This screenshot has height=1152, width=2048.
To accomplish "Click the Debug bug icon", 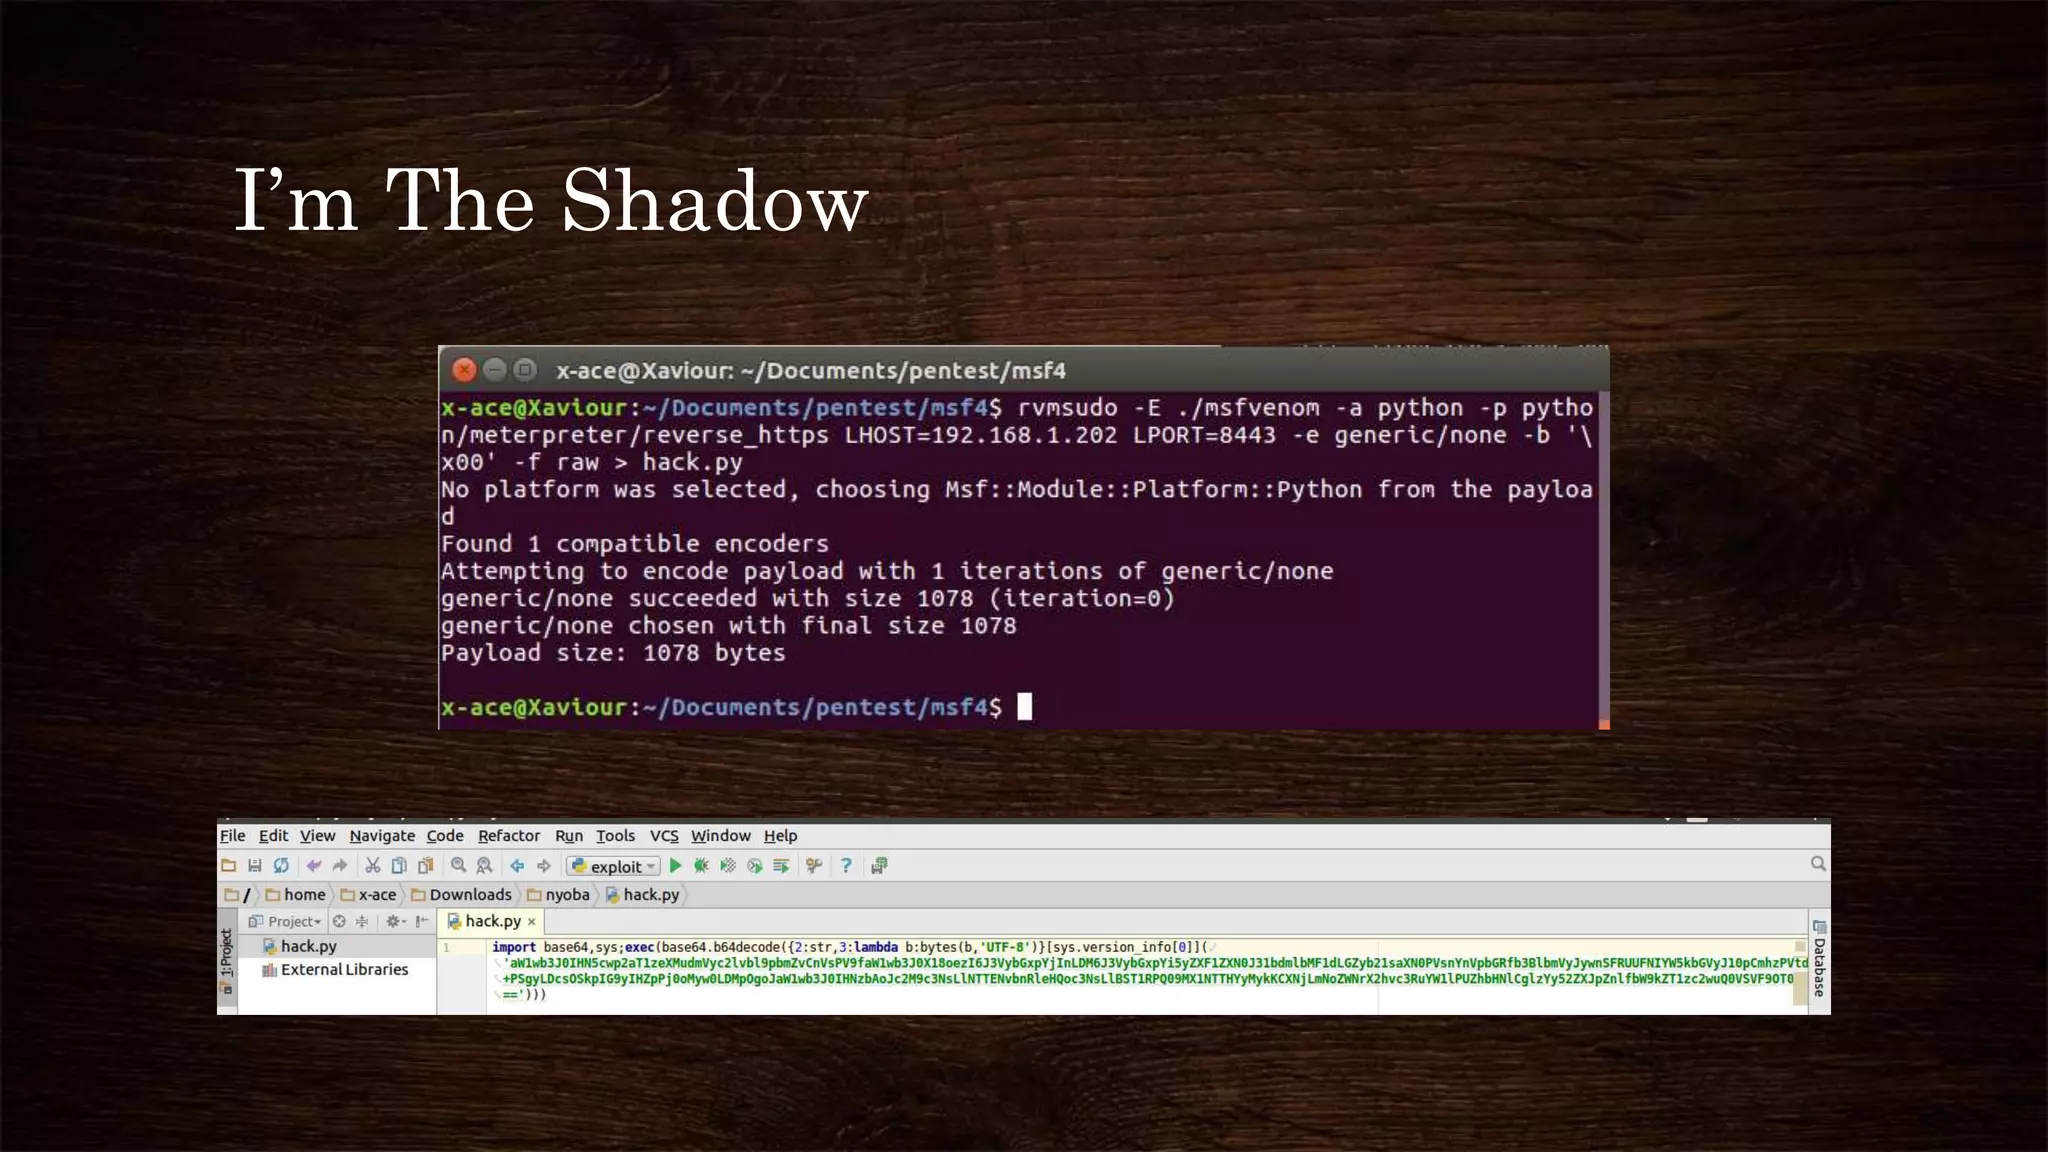I will (701, 866).
